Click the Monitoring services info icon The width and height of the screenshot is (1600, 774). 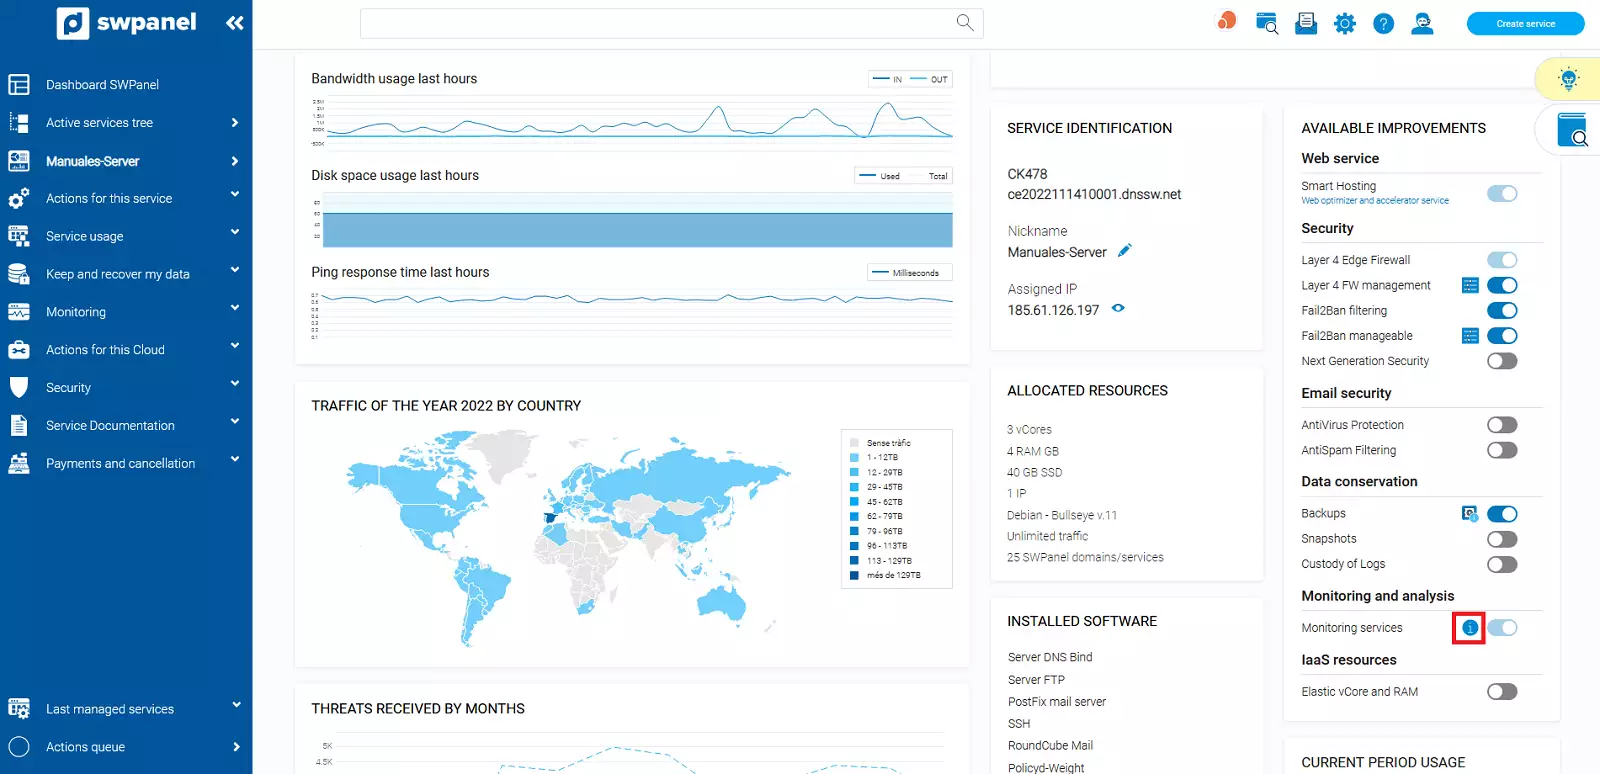click(1469, 628)
